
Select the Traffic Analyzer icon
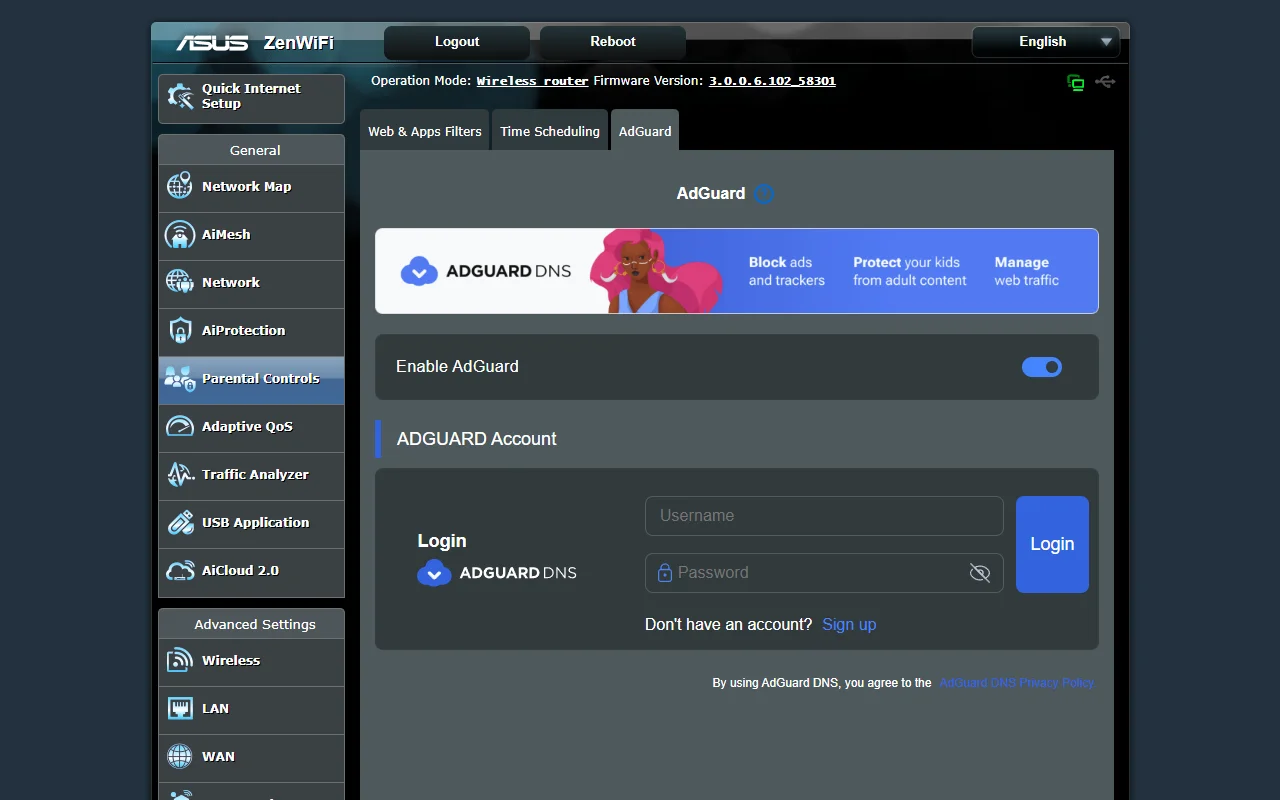pyautogui.click(x=179, y=475)
